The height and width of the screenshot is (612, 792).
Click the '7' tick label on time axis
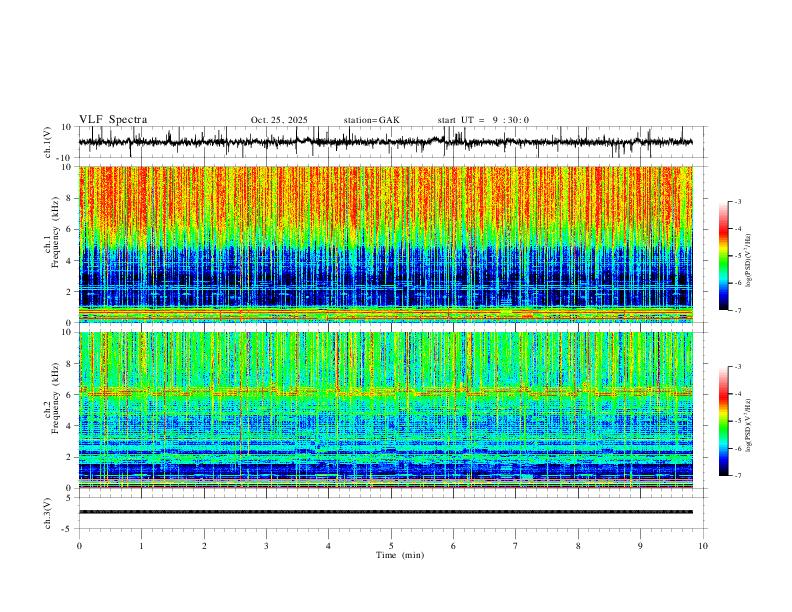516,546
